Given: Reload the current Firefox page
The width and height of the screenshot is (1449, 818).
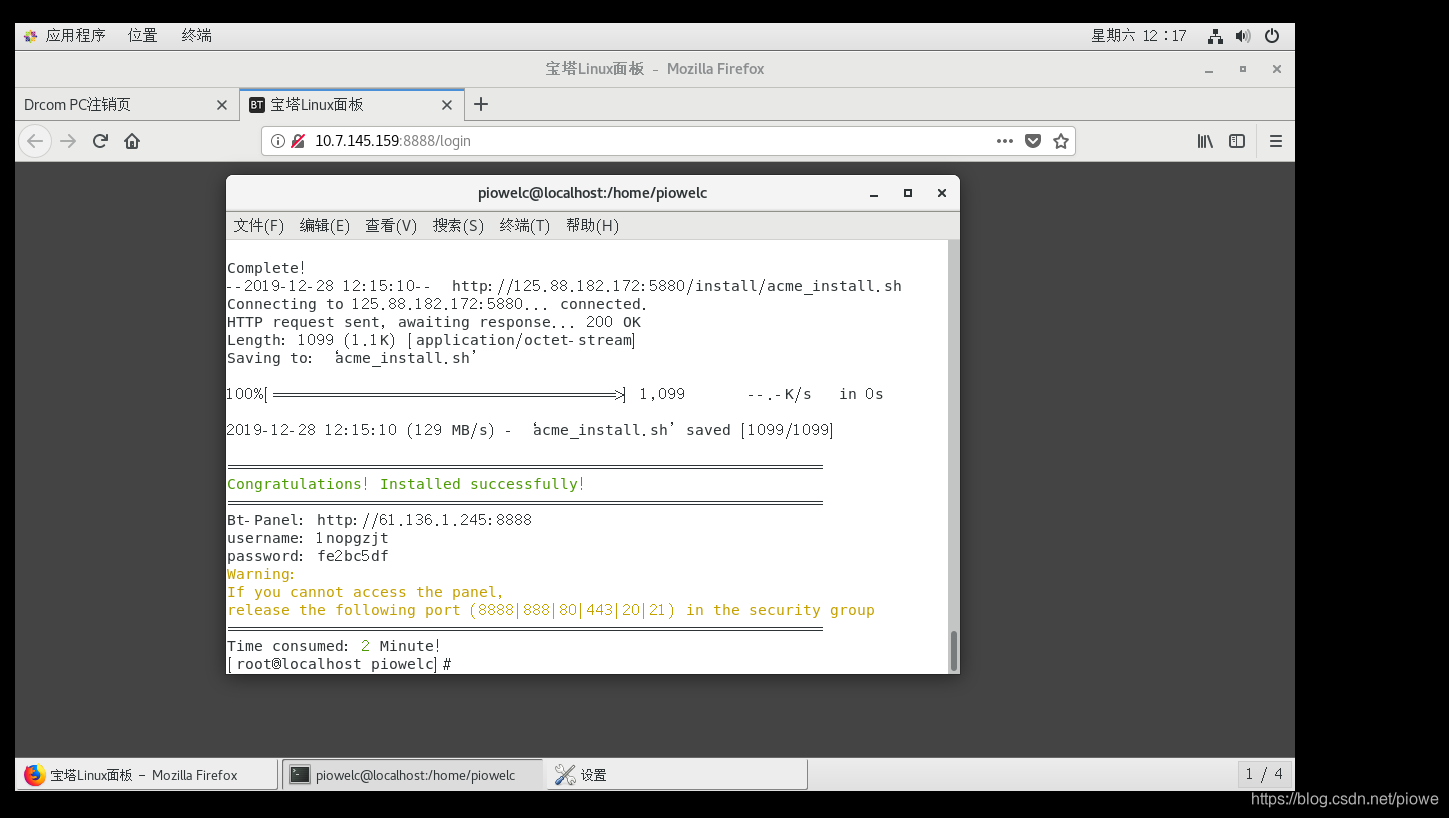Looking at the screenshot, I should (100, 141).
